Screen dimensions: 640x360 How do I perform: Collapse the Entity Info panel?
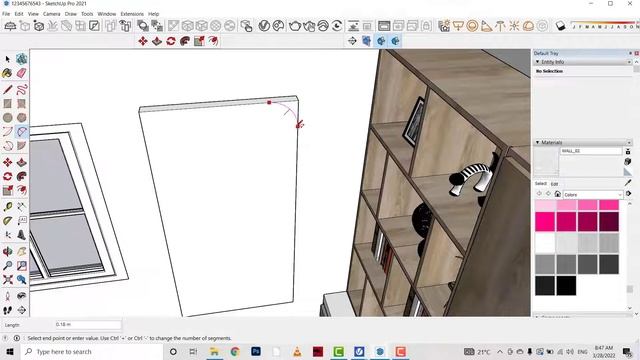point(538,62)
